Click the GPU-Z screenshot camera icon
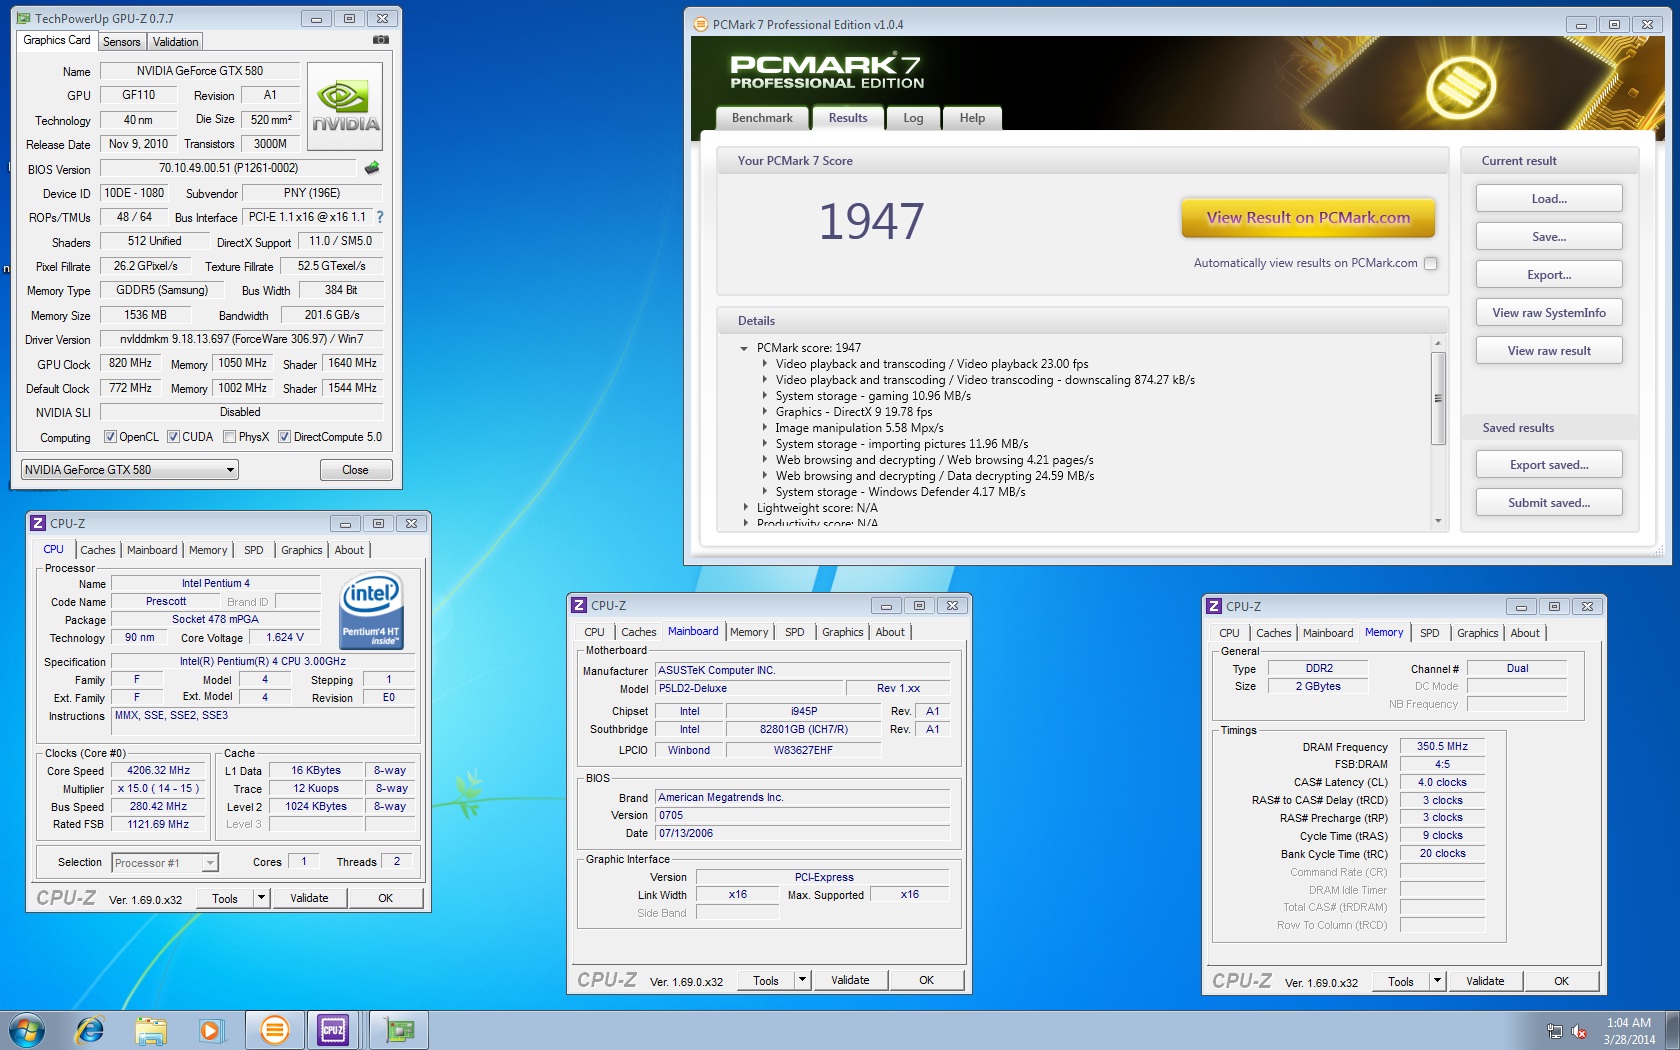Screen dimensions: 1680x1050 380,40
